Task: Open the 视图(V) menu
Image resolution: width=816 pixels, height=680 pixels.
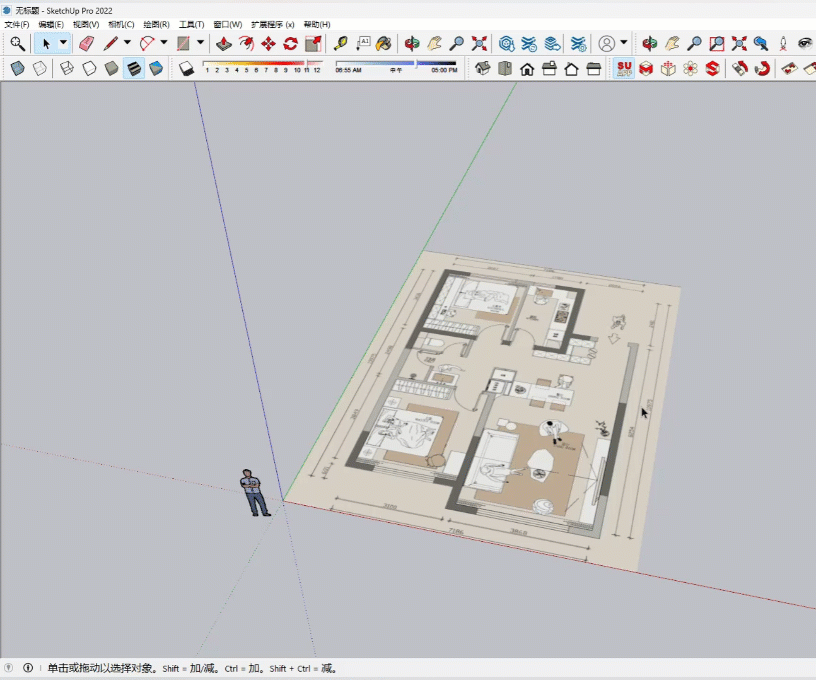Action: 86,24
